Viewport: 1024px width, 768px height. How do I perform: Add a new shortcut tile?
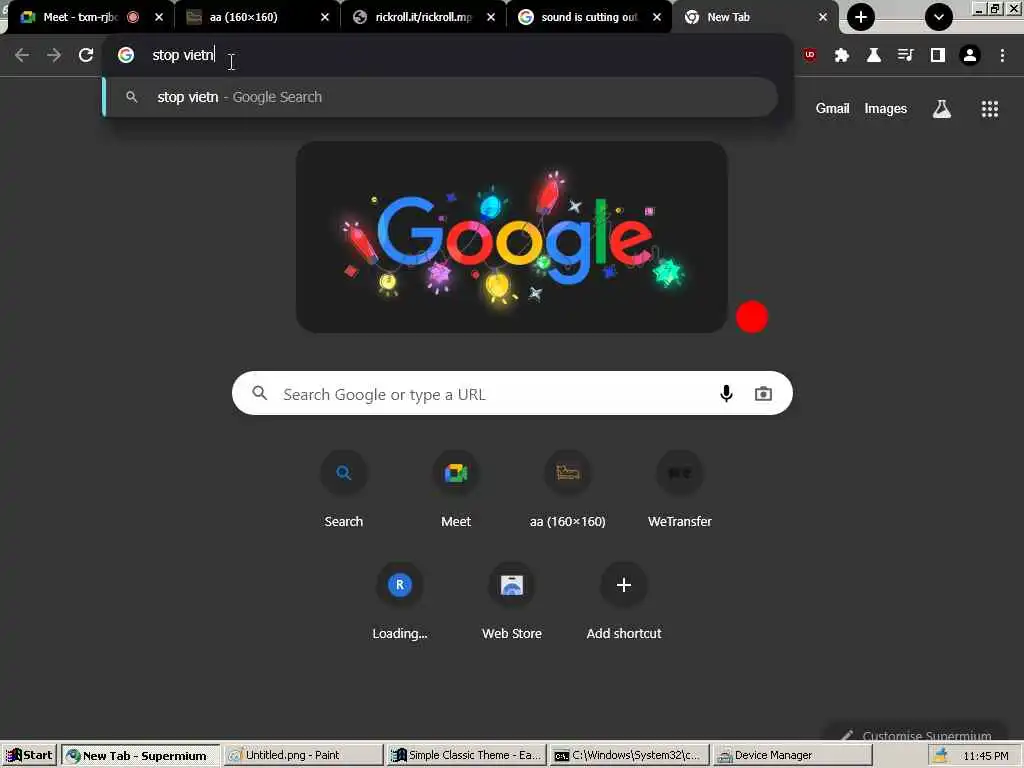click(624, 601)
